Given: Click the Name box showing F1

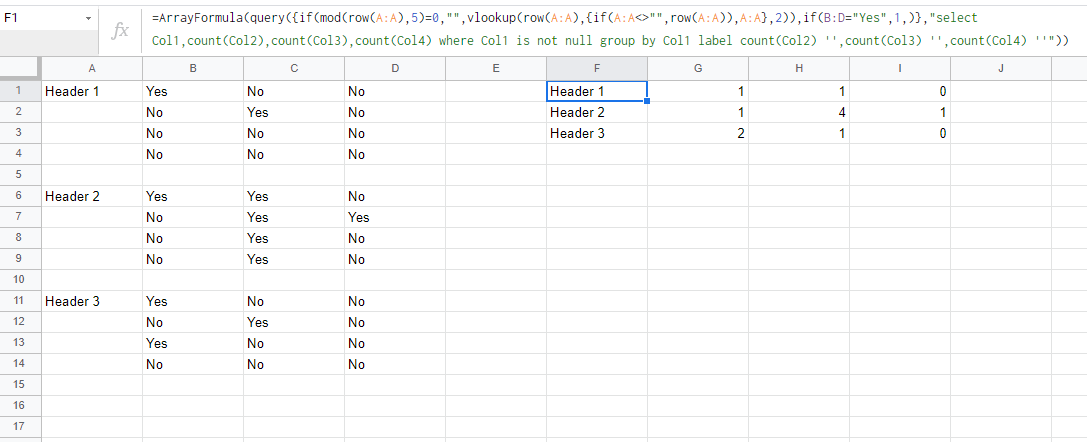Looking at the screenshot, I should coord(49,19).
